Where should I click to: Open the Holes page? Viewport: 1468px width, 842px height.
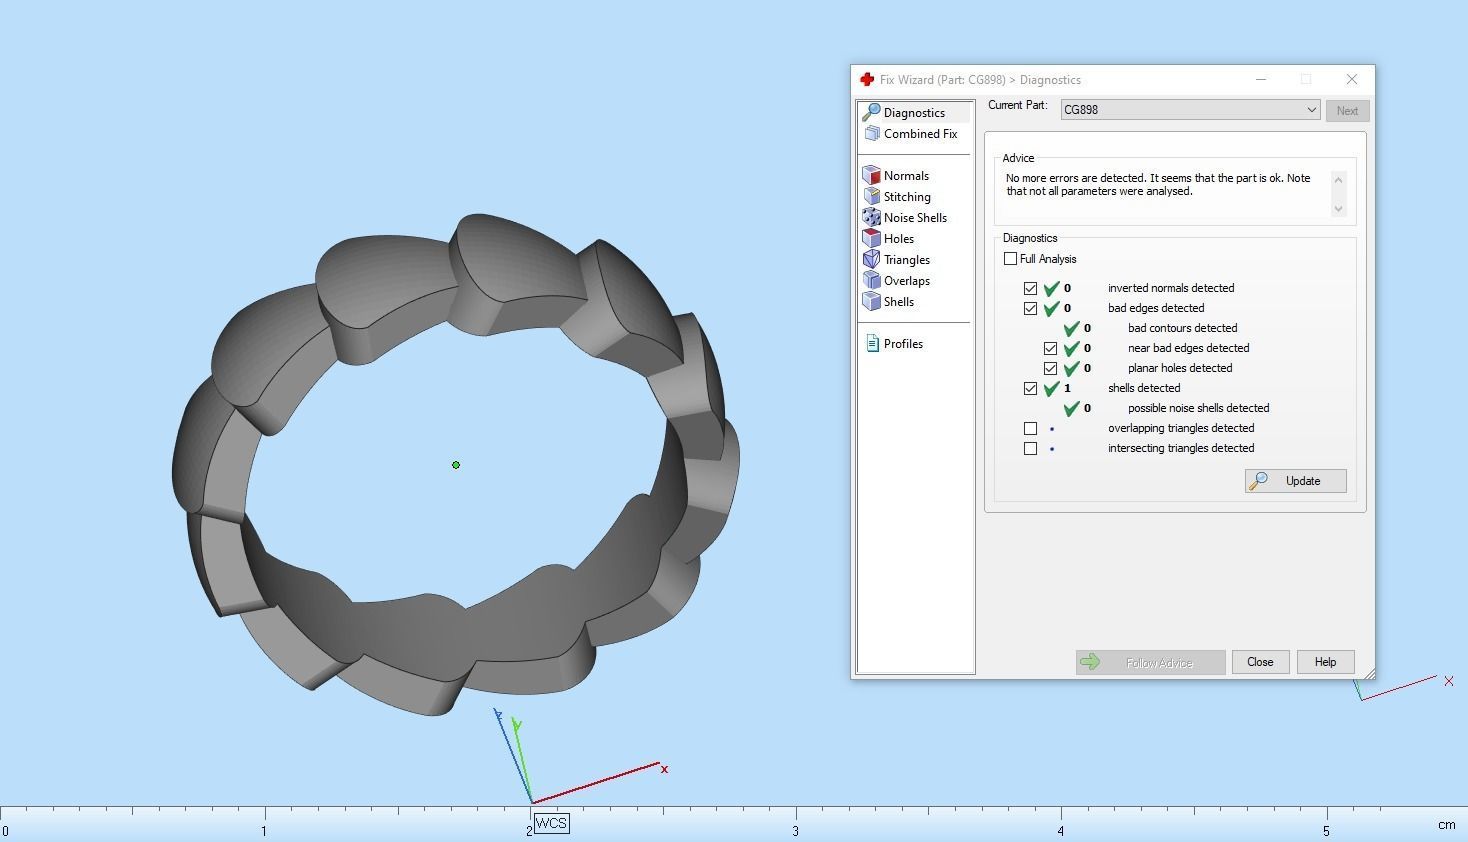point(899,239)
